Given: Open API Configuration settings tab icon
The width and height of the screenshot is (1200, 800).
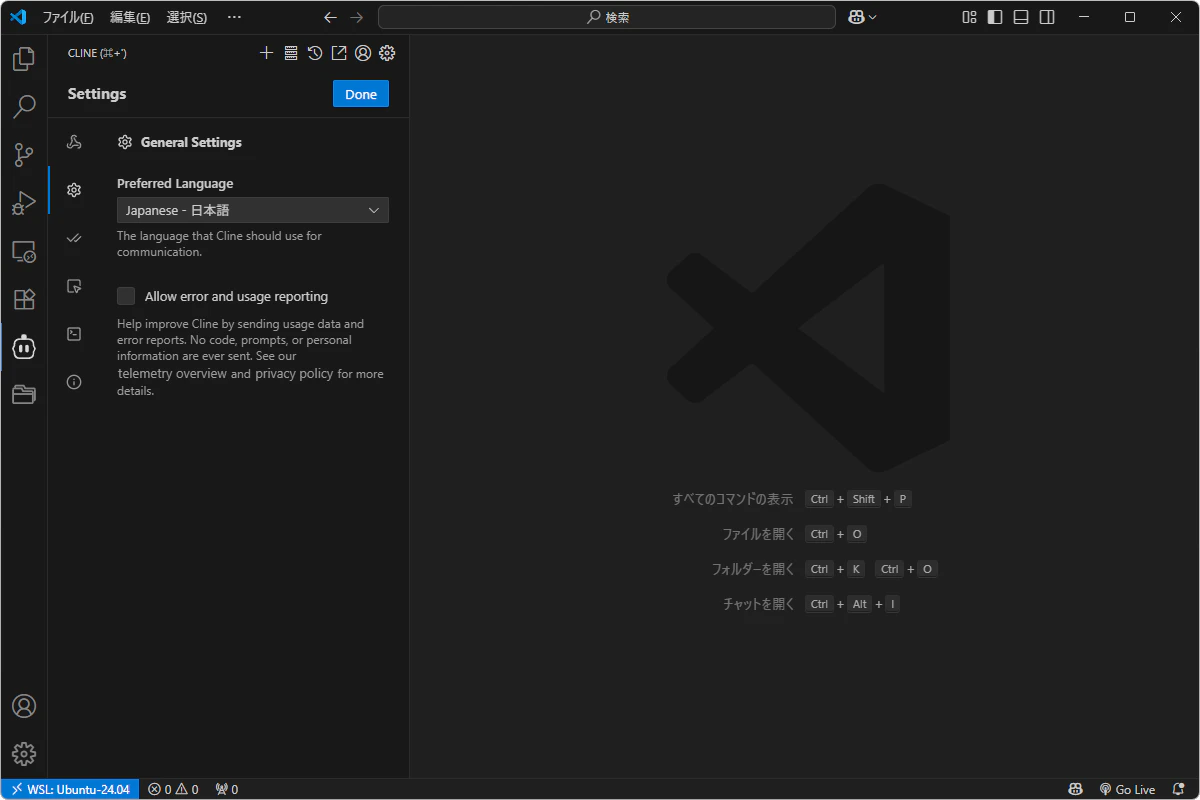Looking at the screenshot, I should pyautogui.click(x=74, y=142).
